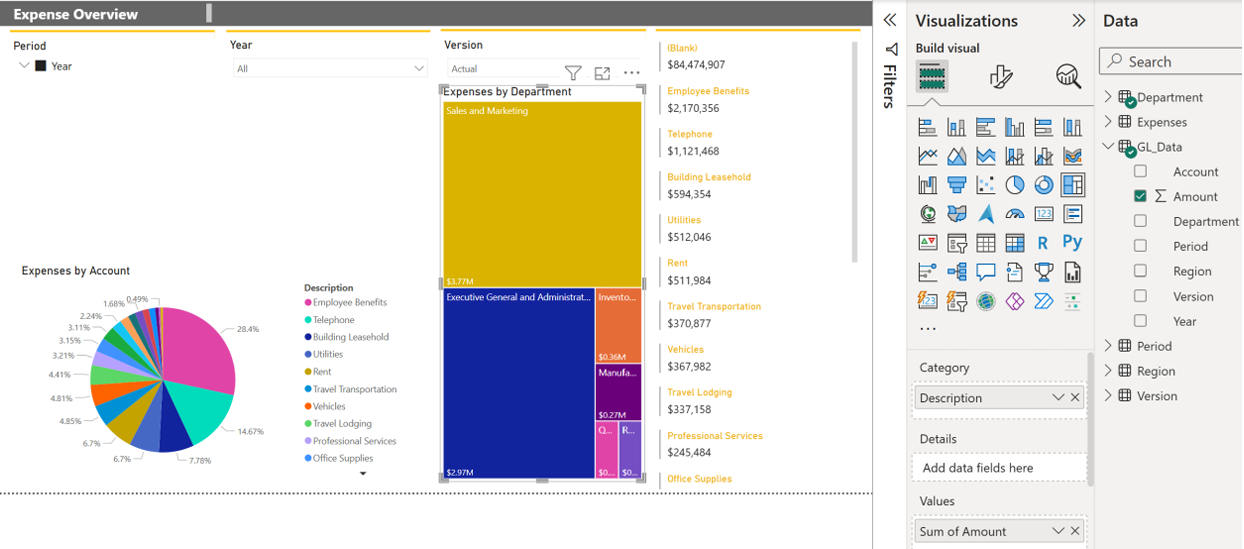Open treemap more options ellipsis
This screenshot has height=549, width=1244.
tap(631, 73)
